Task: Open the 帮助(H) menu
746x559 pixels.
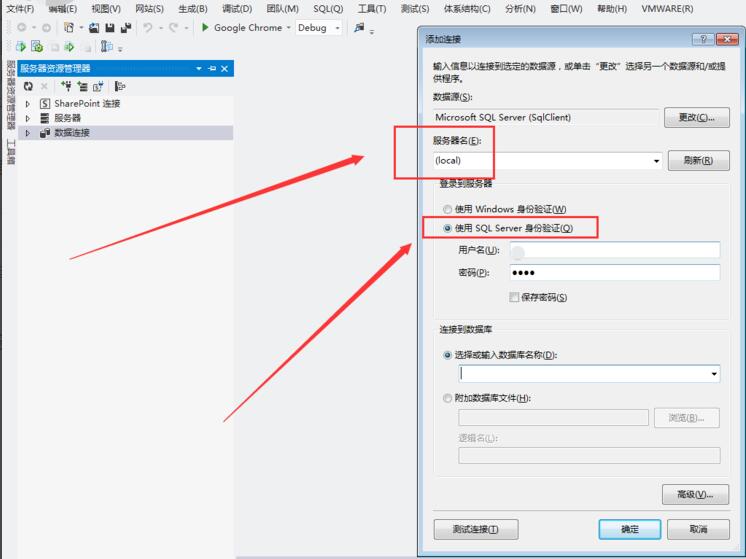Action: (612, 9)
